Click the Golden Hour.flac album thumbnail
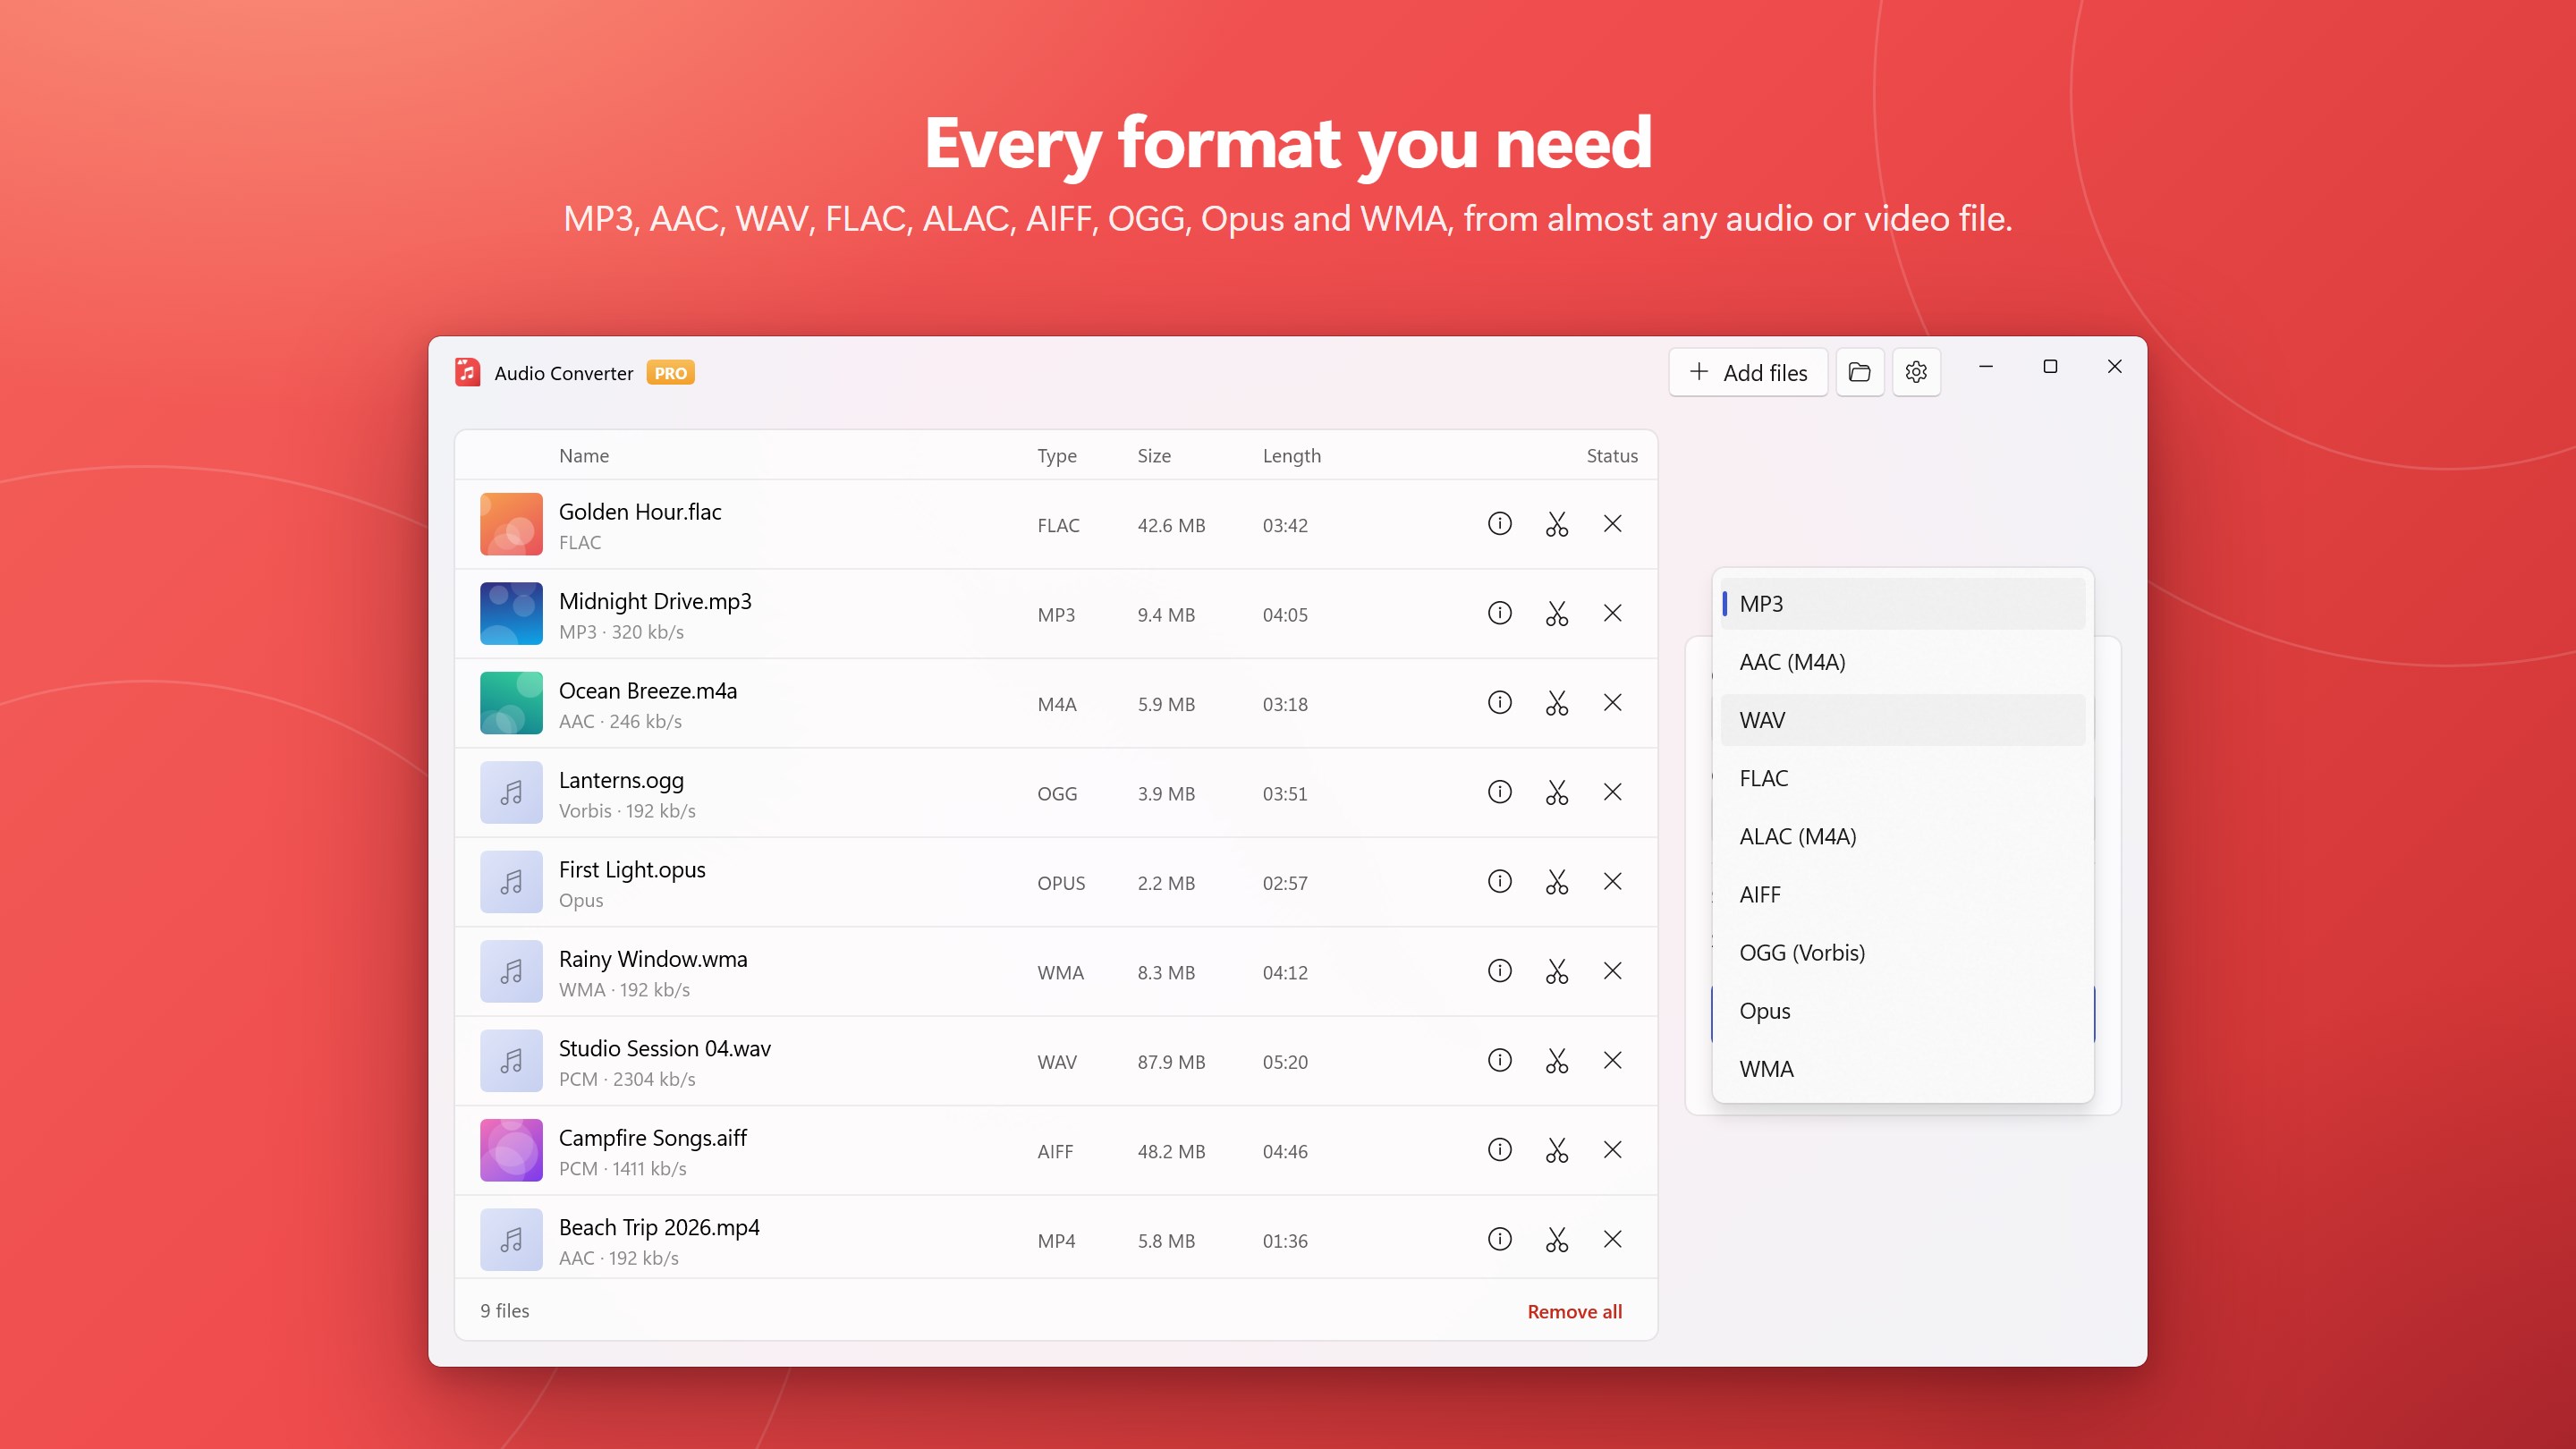 511,524
